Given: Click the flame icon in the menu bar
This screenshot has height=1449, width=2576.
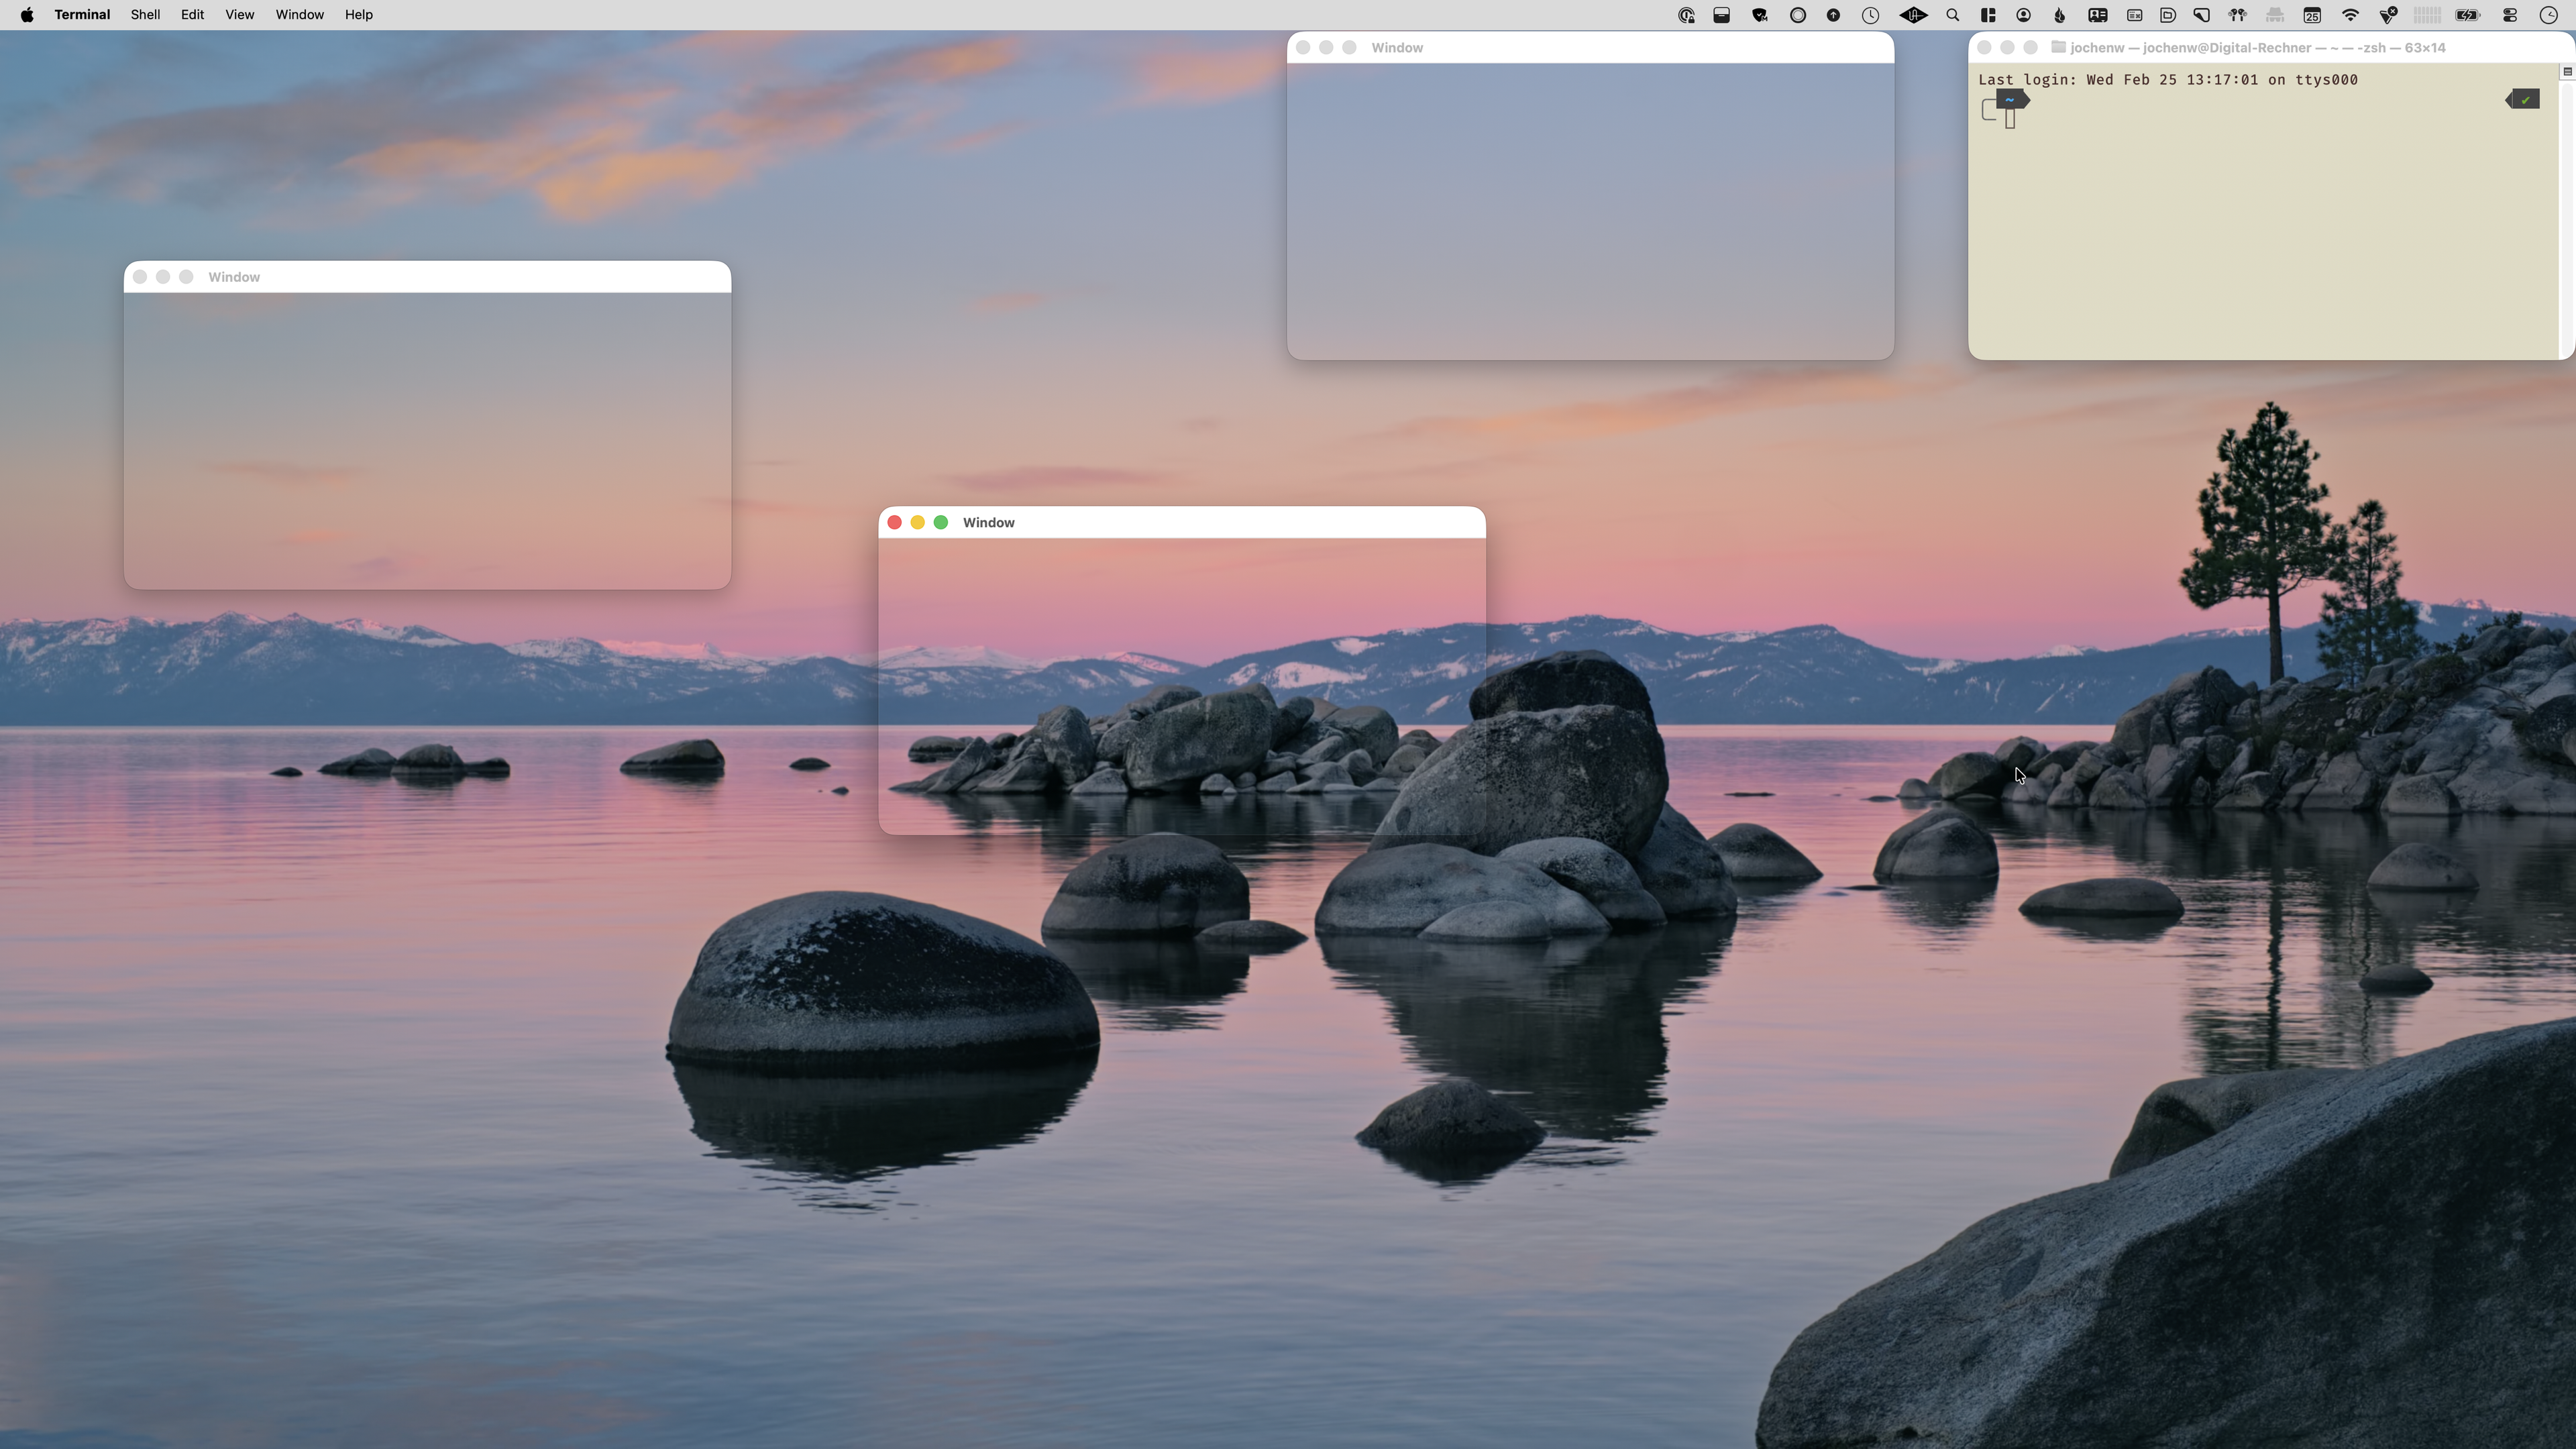Looking at the screenshot, I should 2059,15.
